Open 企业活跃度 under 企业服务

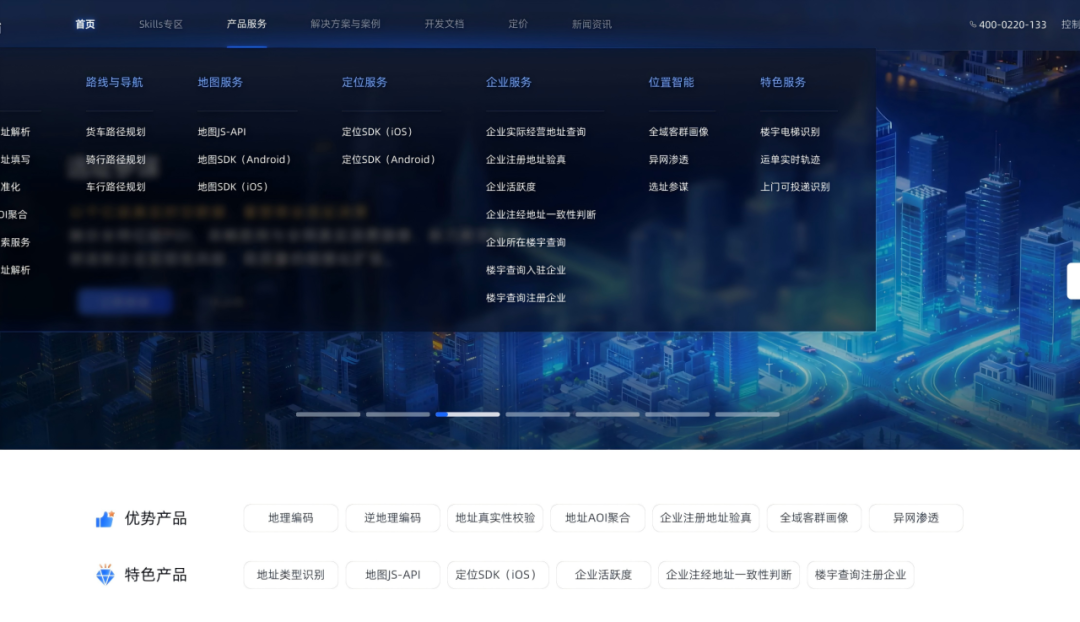pyautogui.click(x=510, y=187)
